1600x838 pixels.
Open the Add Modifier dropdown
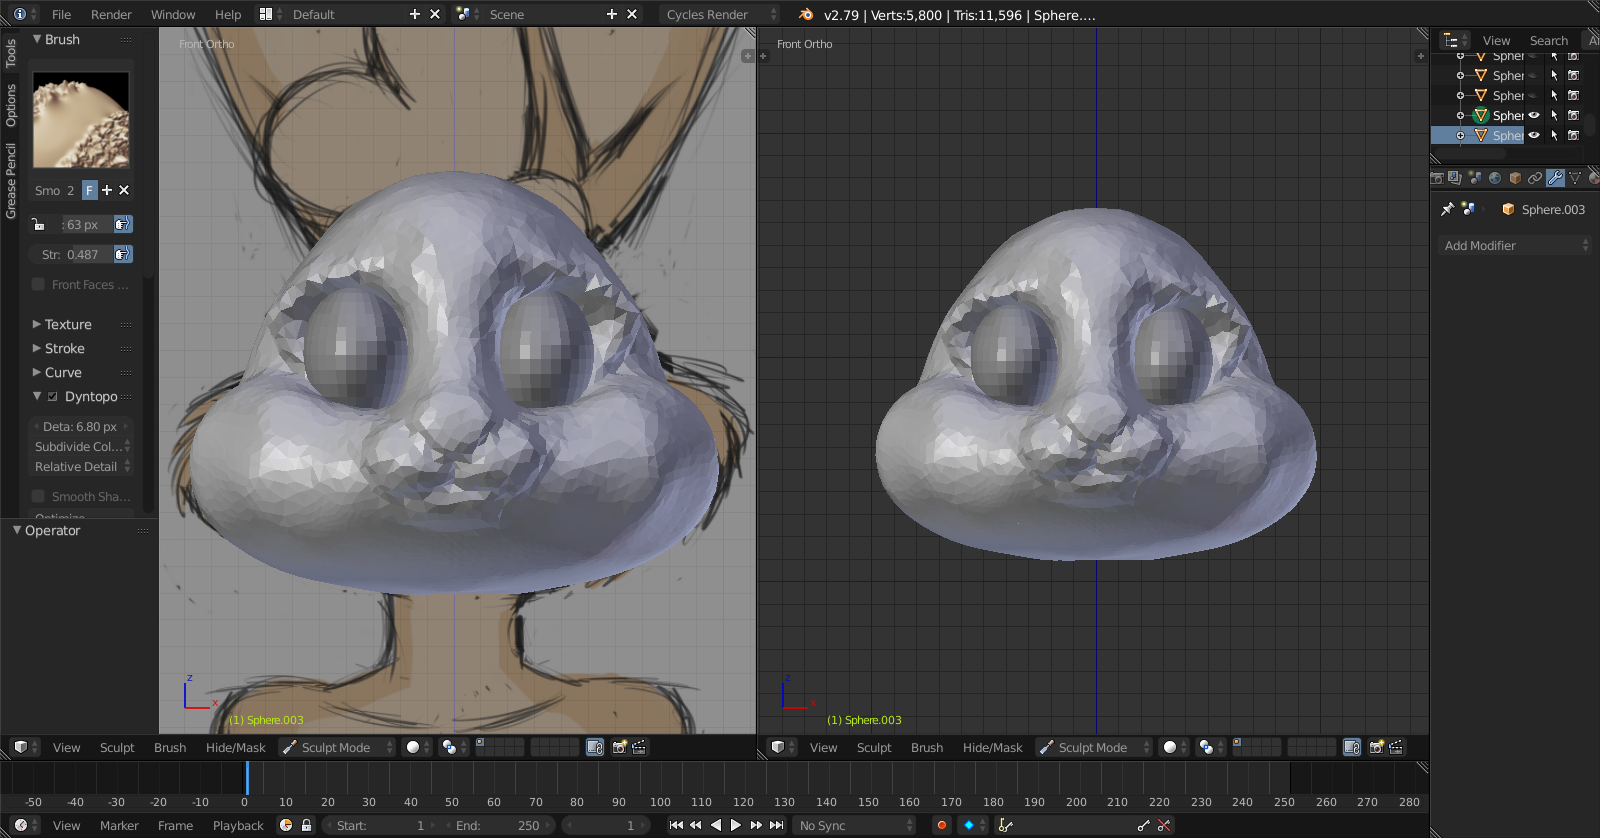(1515, 245)
